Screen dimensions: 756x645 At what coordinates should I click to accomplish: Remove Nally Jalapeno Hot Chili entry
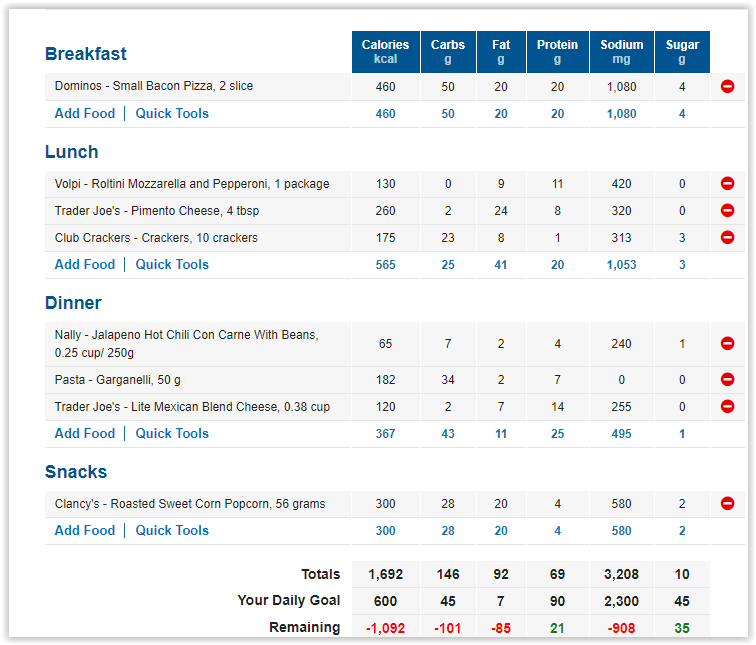point(727,344)
